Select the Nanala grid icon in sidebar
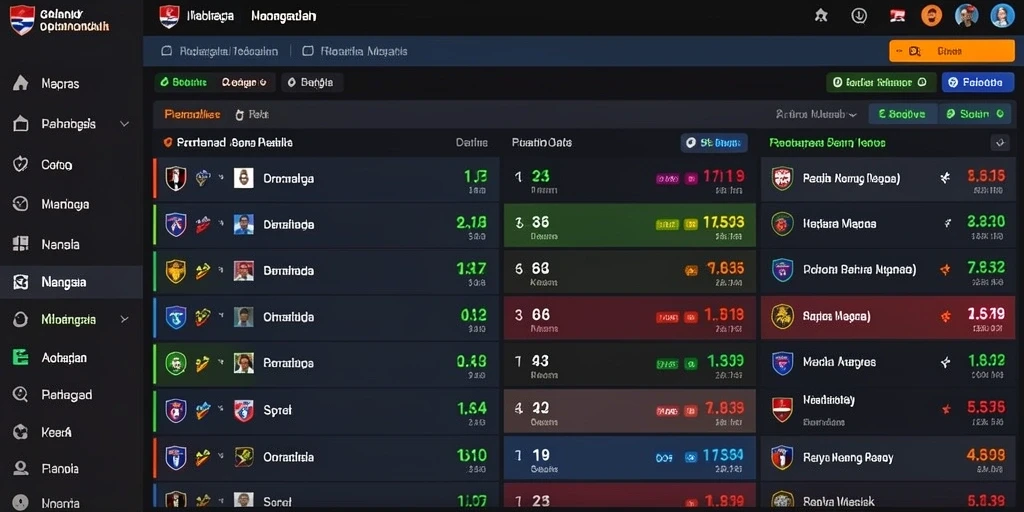Image resolution: width=1024 pixels, height=512 pixels. coord(20,244)
